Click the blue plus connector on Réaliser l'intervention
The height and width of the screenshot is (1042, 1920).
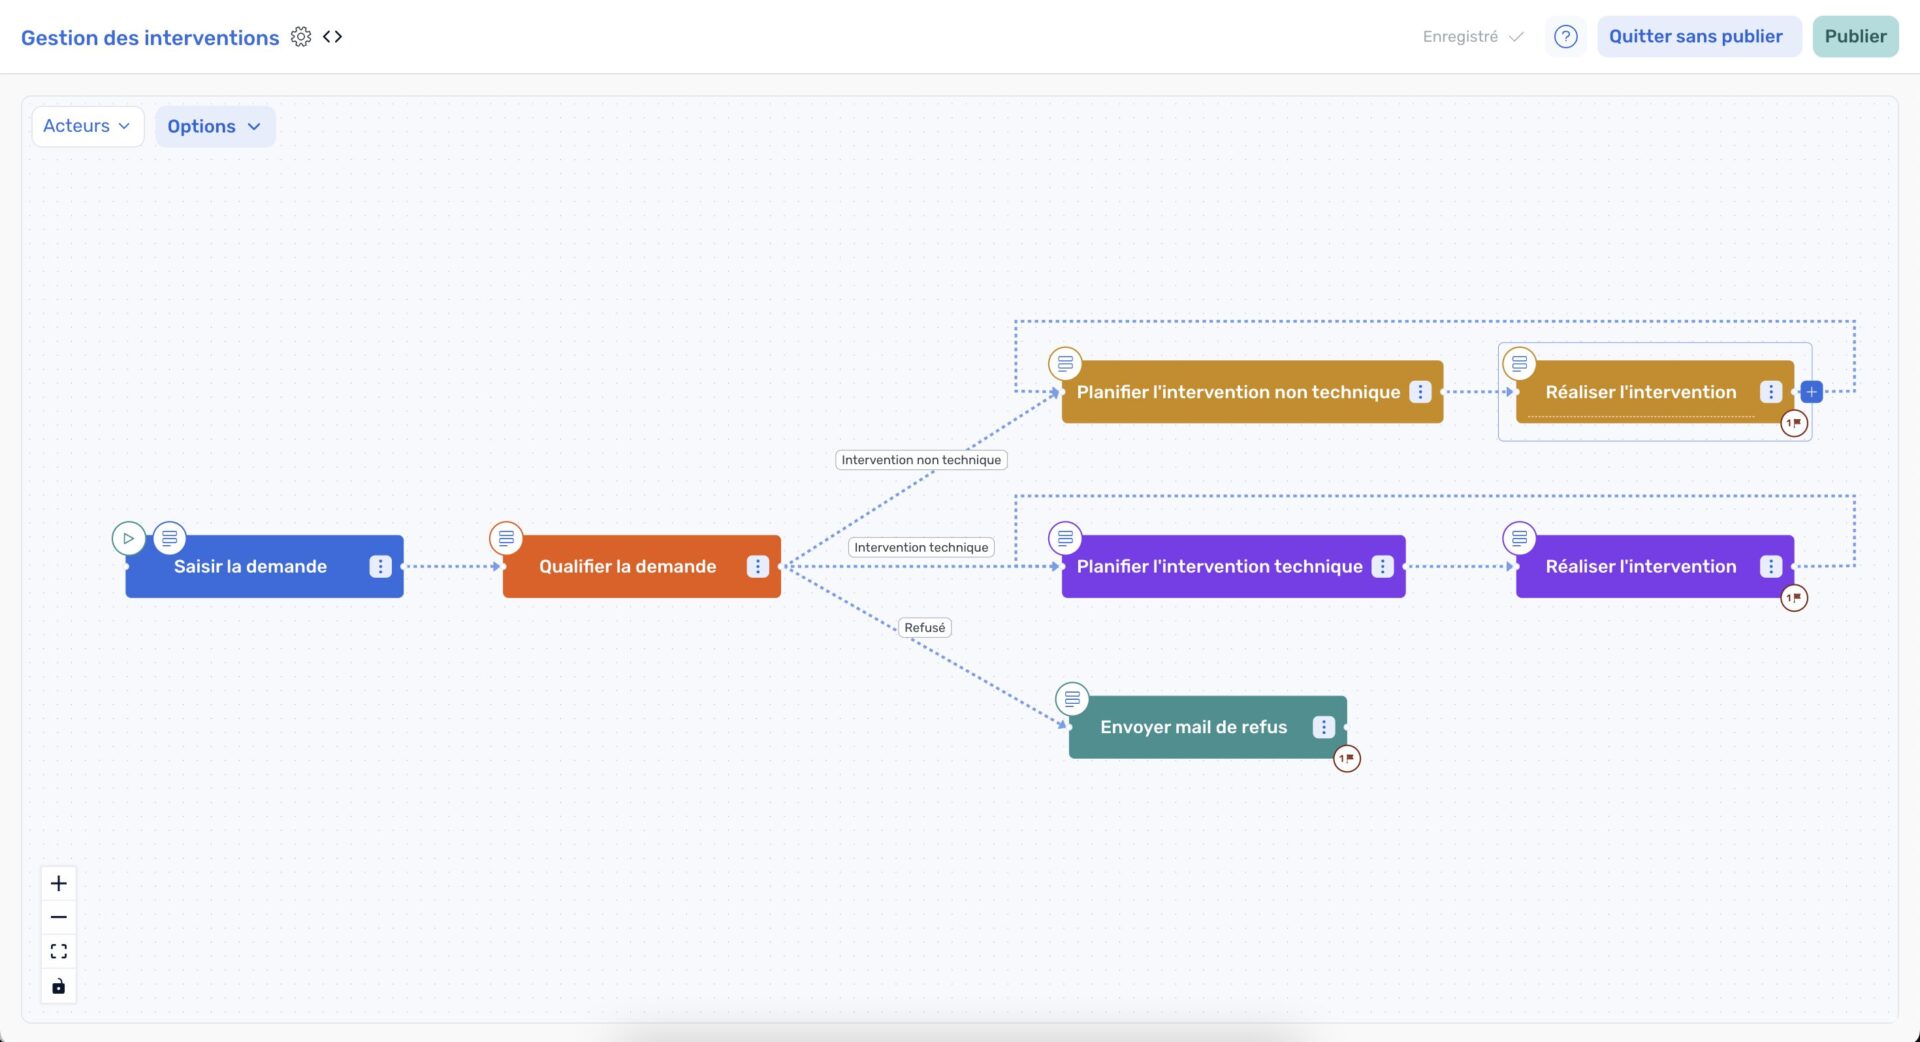coord(1811,392)
